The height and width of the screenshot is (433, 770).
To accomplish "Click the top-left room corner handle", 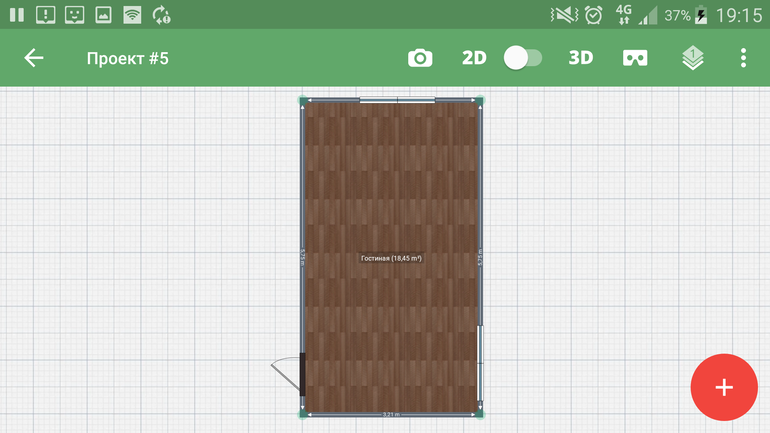I will (x=303, y=99).
